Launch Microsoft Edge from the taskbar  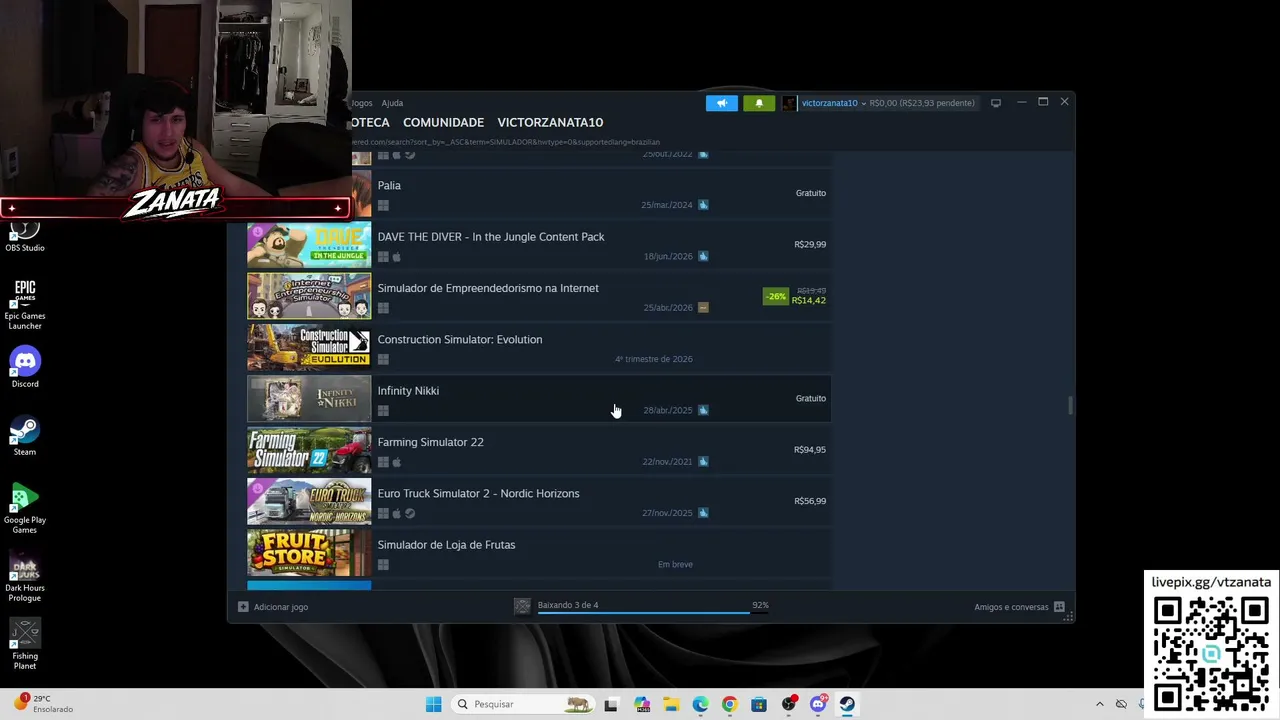tap(701, 704)
